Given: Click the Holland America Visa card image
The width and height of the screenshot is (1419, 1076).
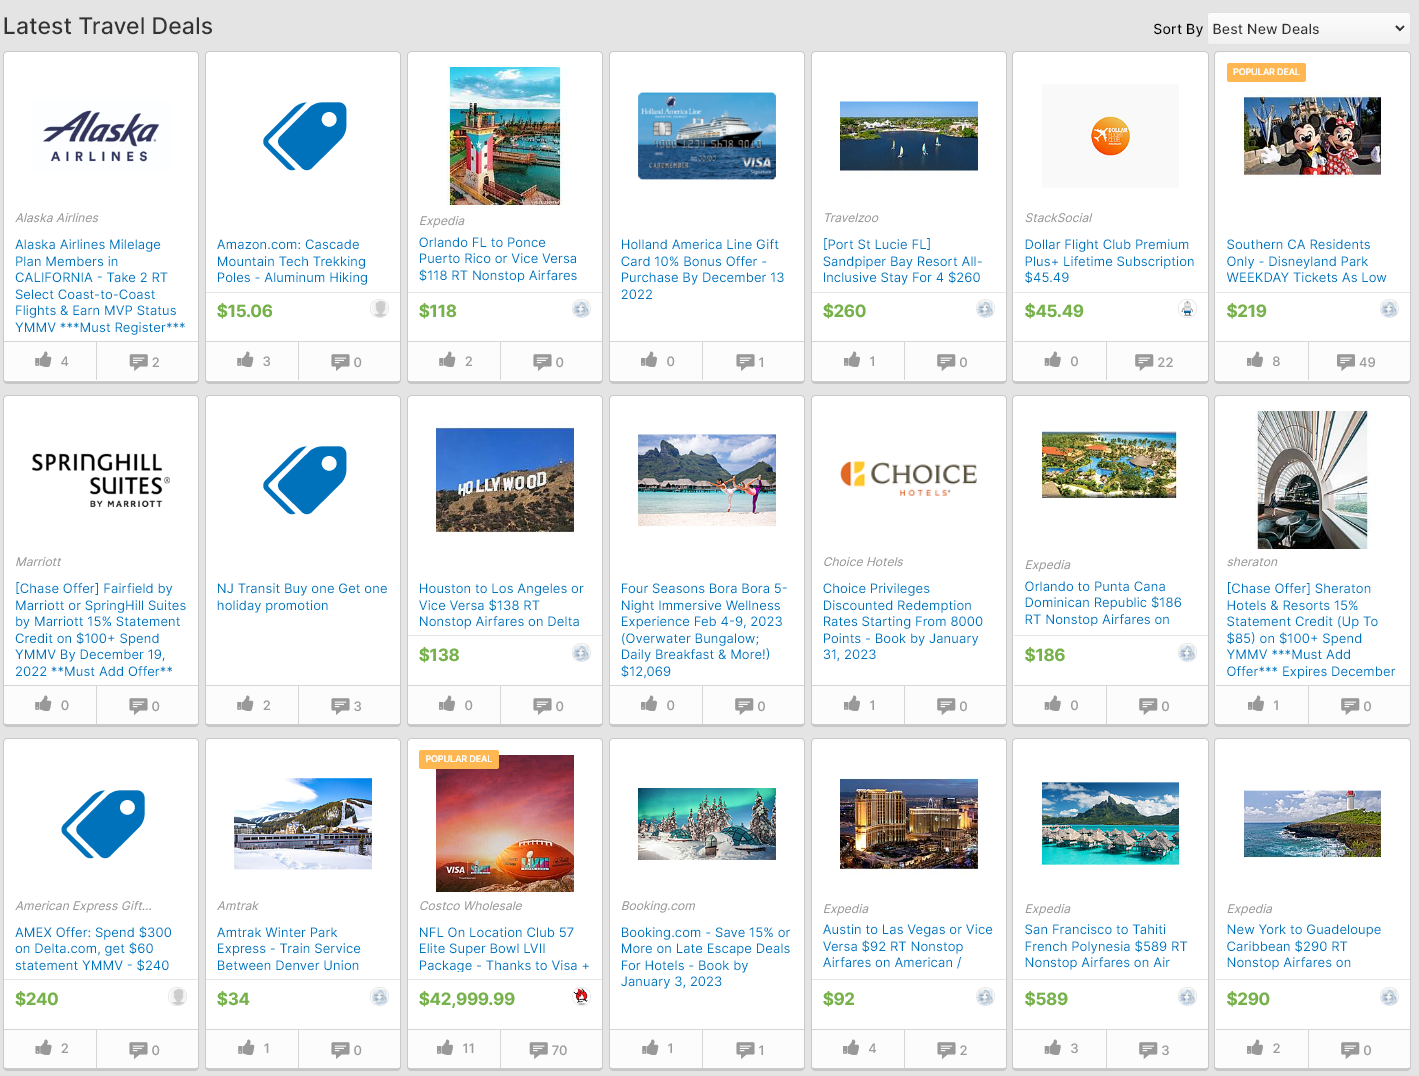Looking at the screenshot, I should tap(707, 136).
